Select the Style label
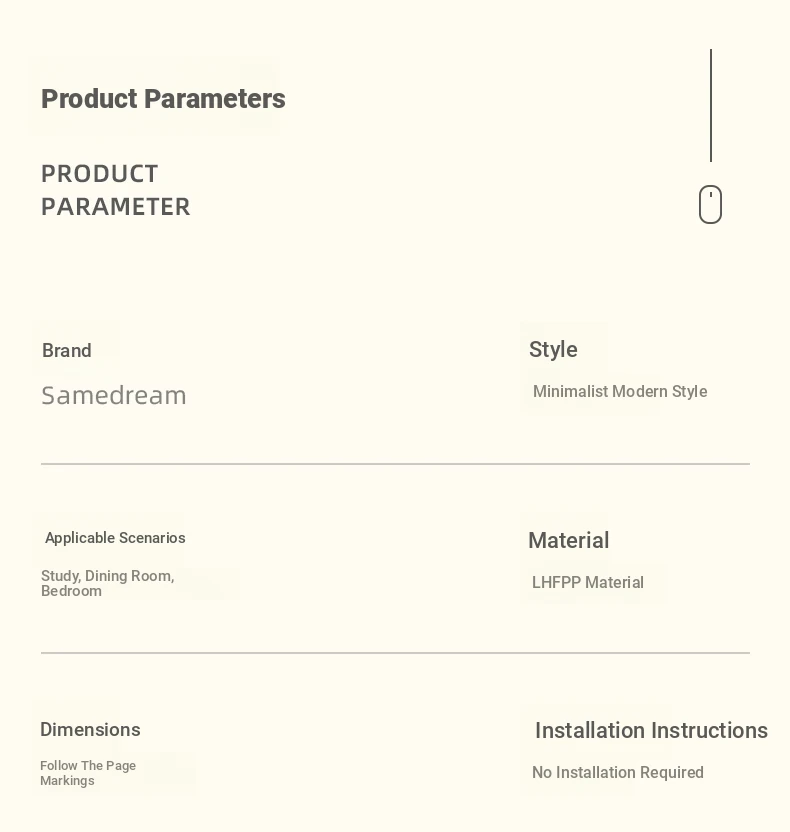Image resolution: width=790 pixels, height=832 pixels. pyautogui.click(x=553, y=350)
